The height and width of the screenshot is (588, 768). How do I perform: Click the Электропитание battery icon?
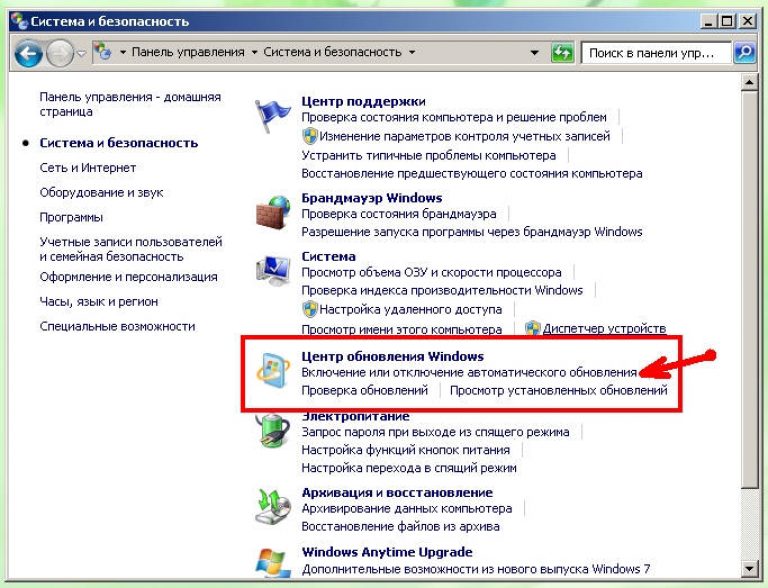[x=272, y=432]
